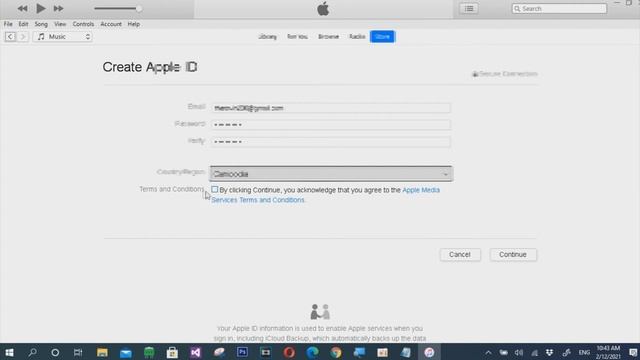Open the notification center icon
640x360 pixels.
click(x=633, y=353)
